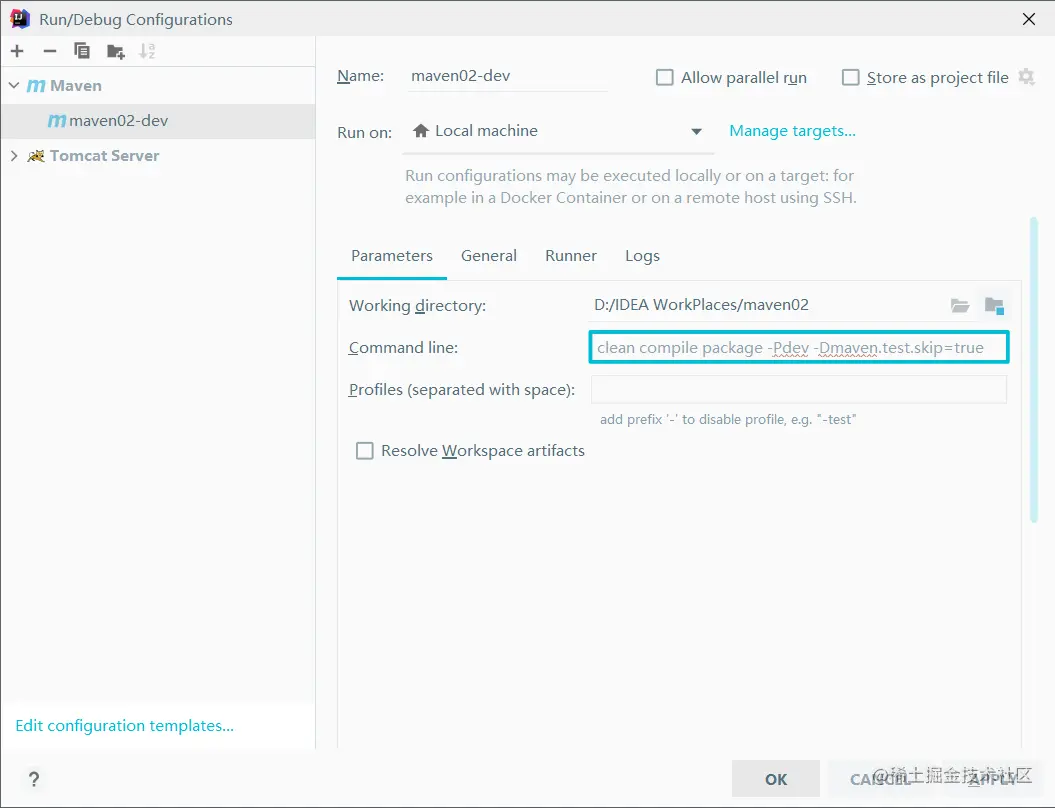Select the Maven tree node label

coord(76,86)
